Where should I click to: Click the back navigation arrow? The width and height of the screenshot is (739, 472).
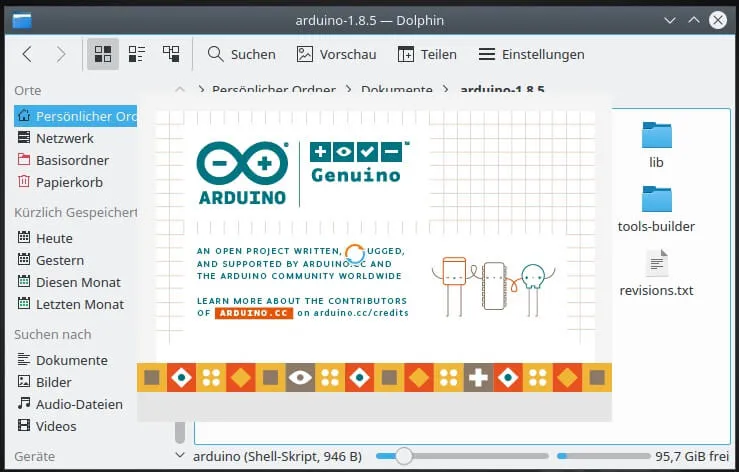pos(27,54)
